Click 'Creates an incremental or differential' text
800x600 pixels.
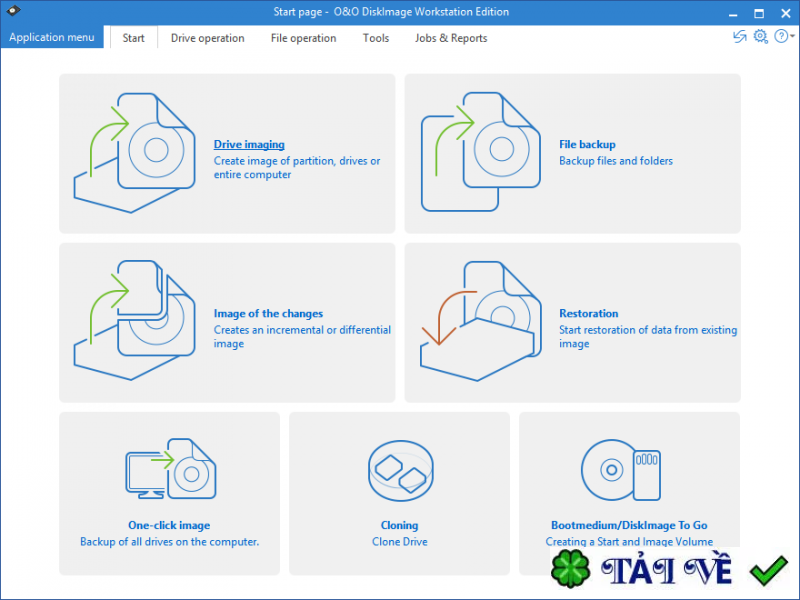point(302,336)
